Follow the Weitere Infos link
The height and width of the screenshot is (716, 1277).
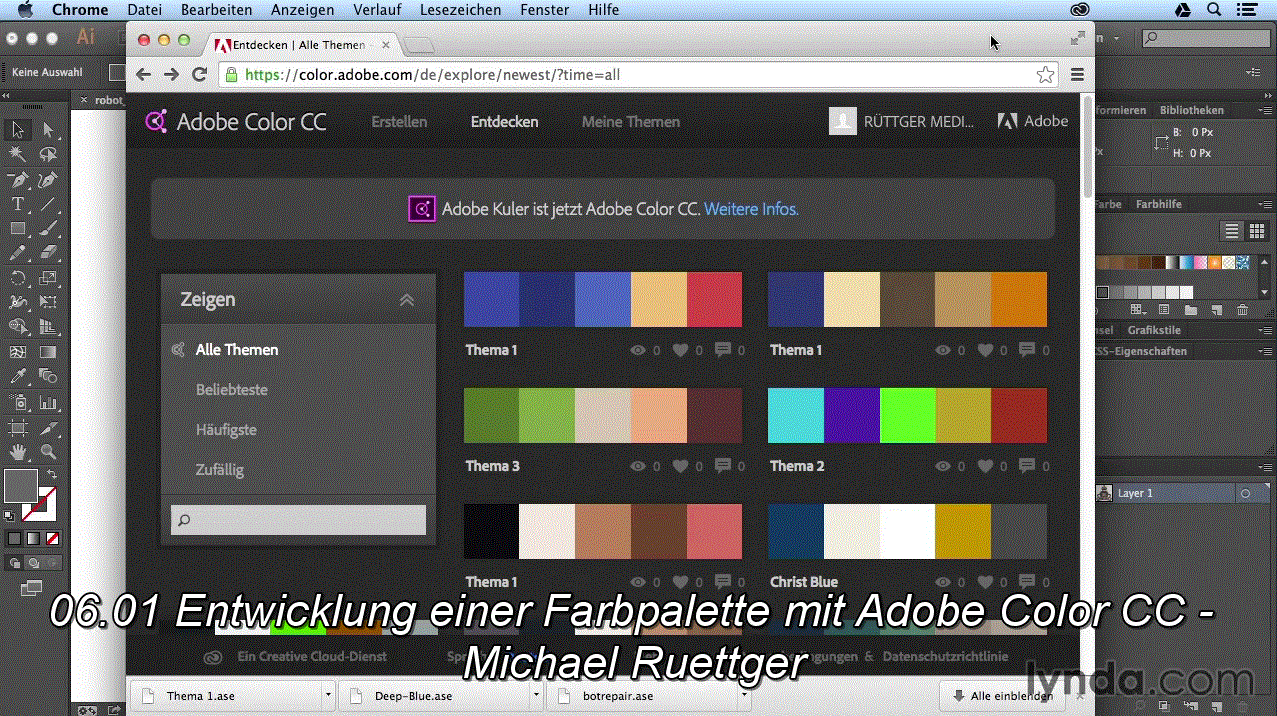point(751,209)
